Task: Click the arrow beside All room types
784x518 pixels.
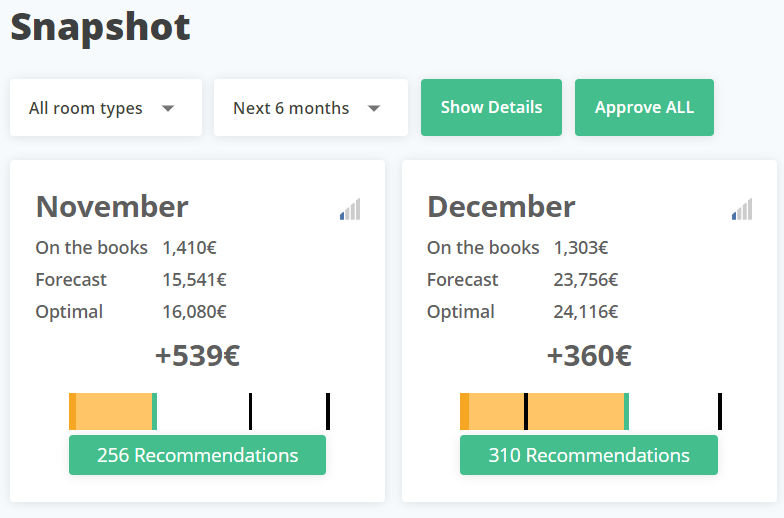Action: [168, 108]
